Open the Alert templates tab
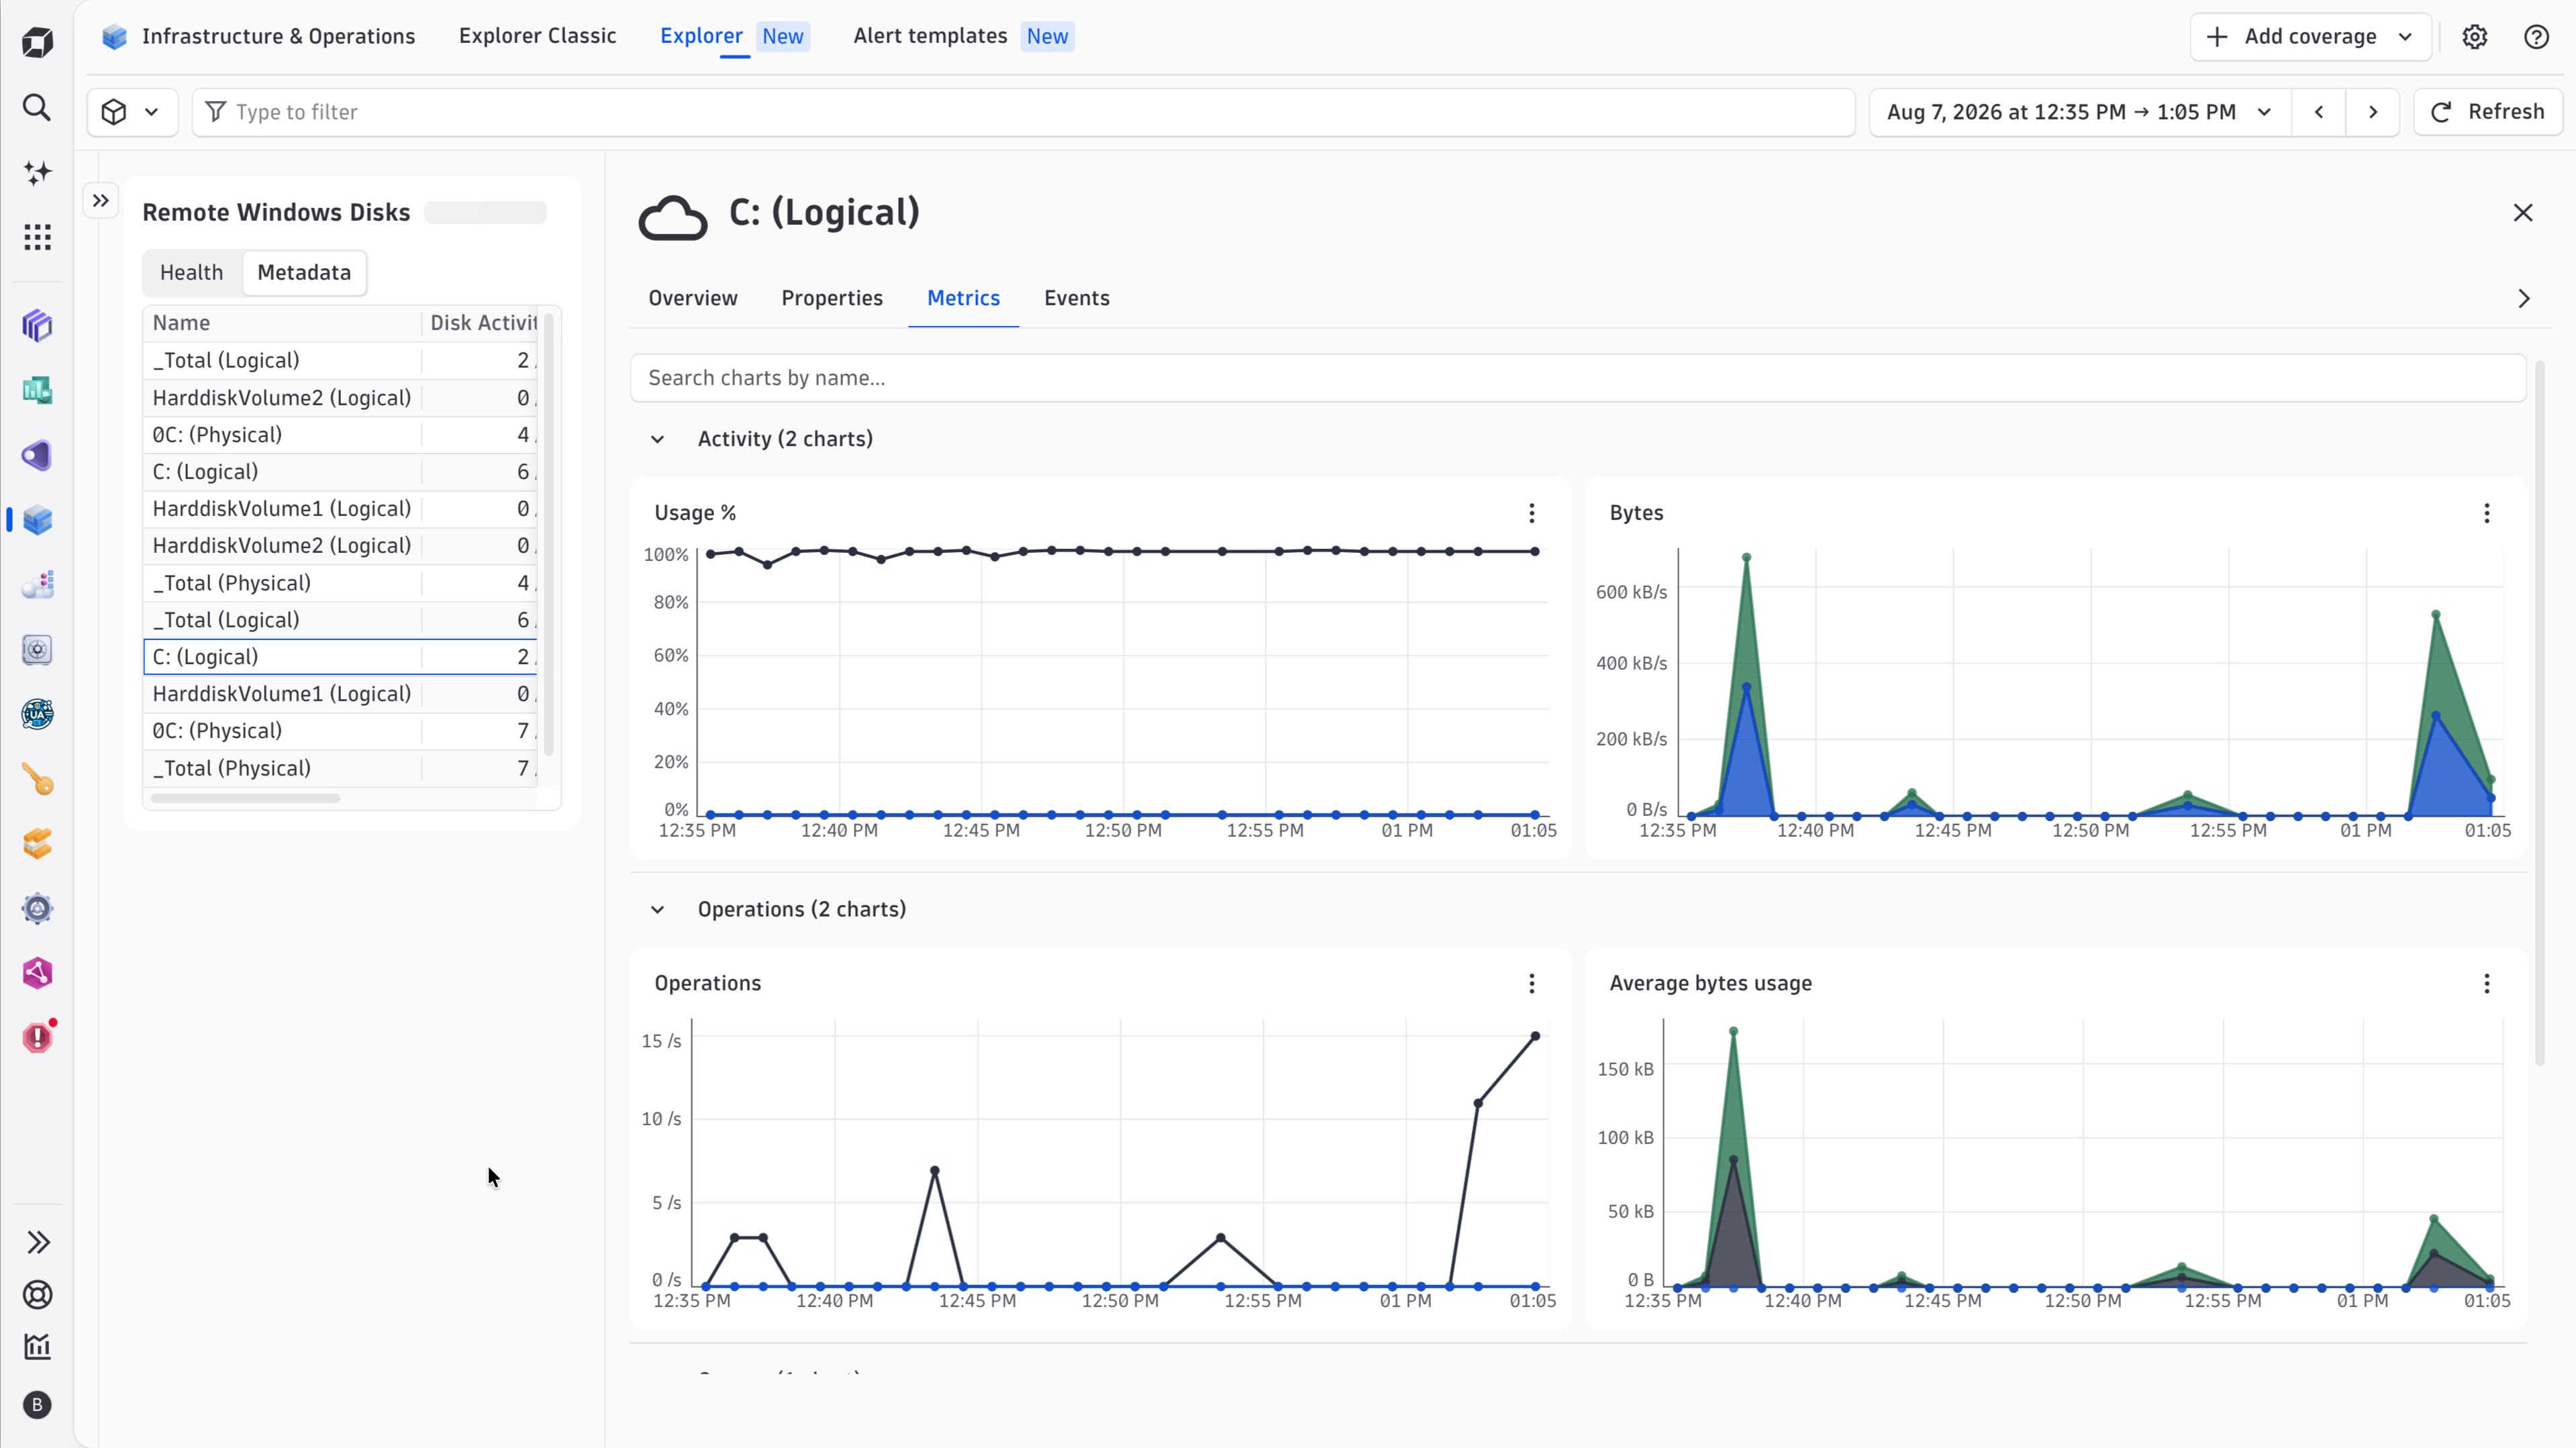Image resolution: width=2576 pixels, height=1448 pixels. (963, 36)
